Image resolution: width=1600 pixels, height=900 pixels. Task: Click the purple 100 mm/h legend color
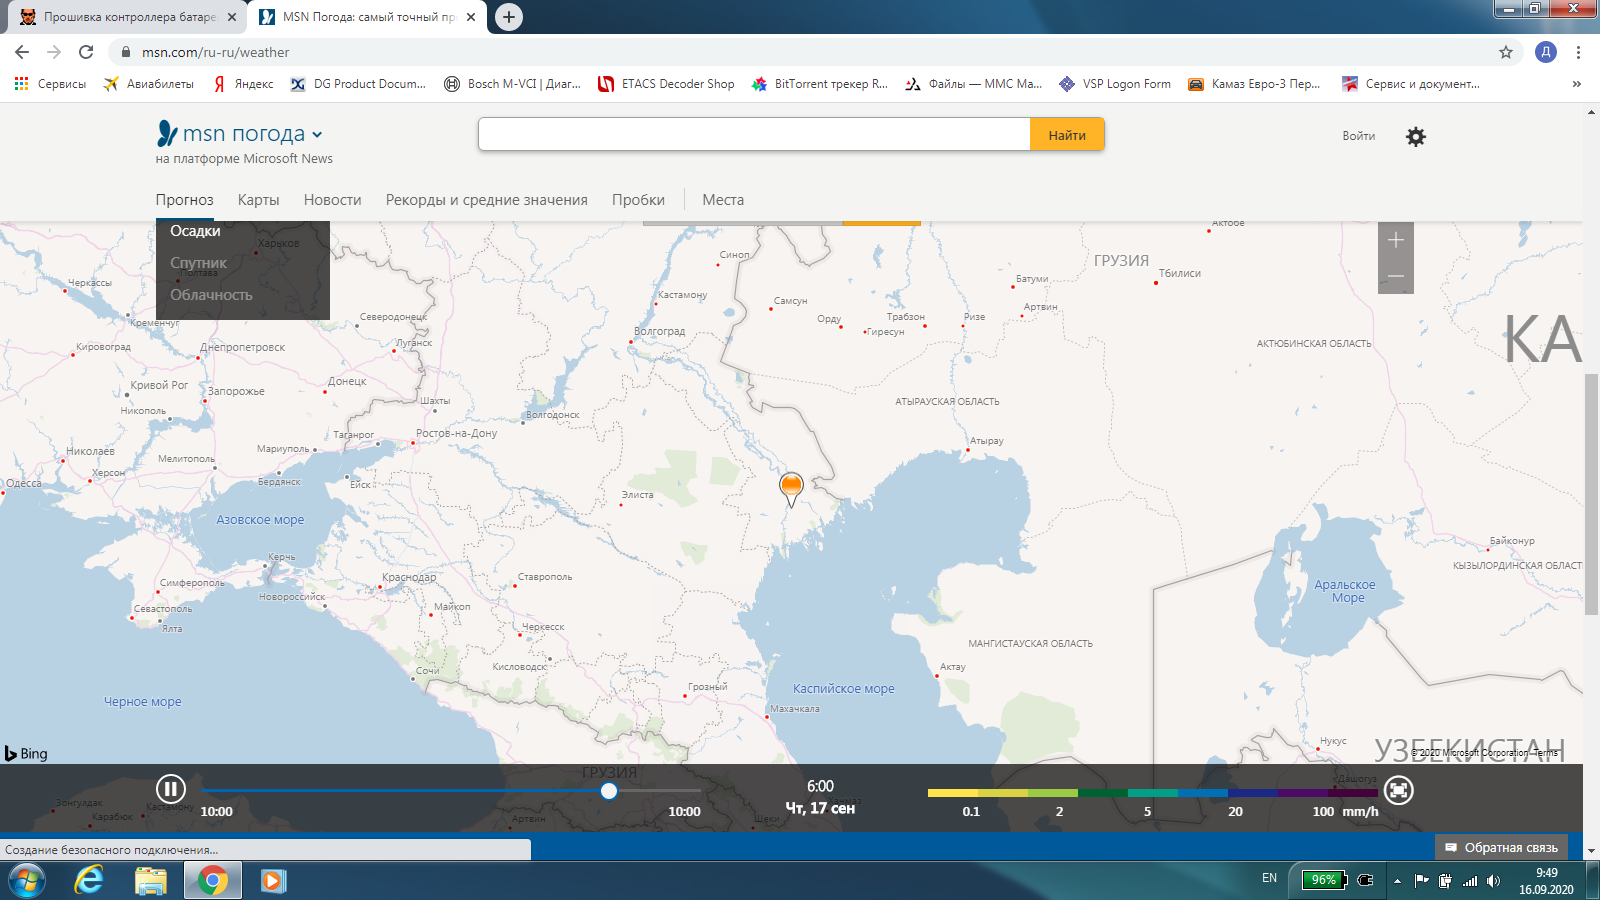coord(1352,793)
